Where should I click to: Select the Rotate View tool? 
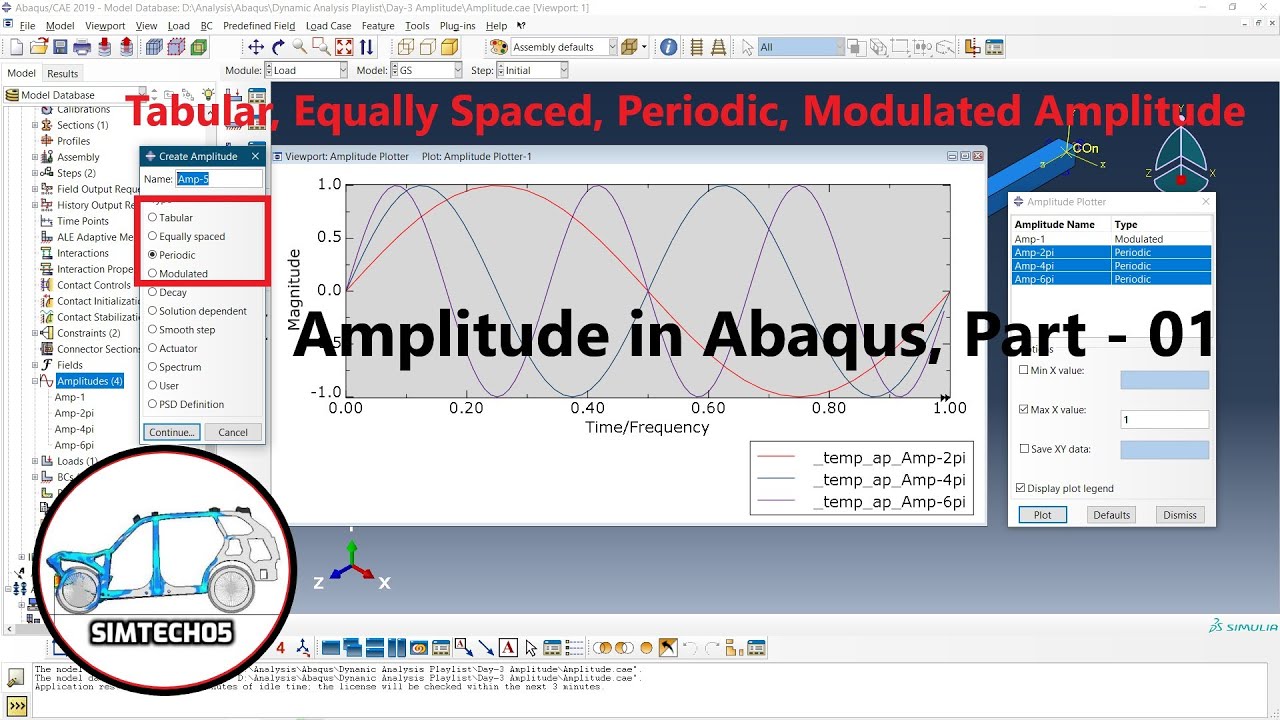pyautogui.click(x=278, y=47)
